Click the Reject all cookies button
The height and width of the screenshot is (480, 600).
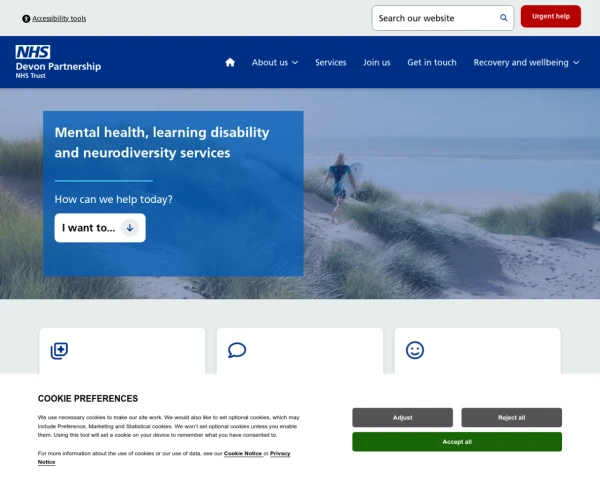click(512, 418)
